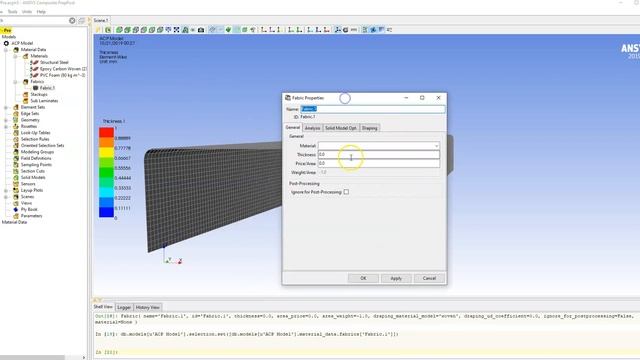Click the yellow legend color swatch
The image size is (640, 360).
pyautogui.click(x=106, y=152)
